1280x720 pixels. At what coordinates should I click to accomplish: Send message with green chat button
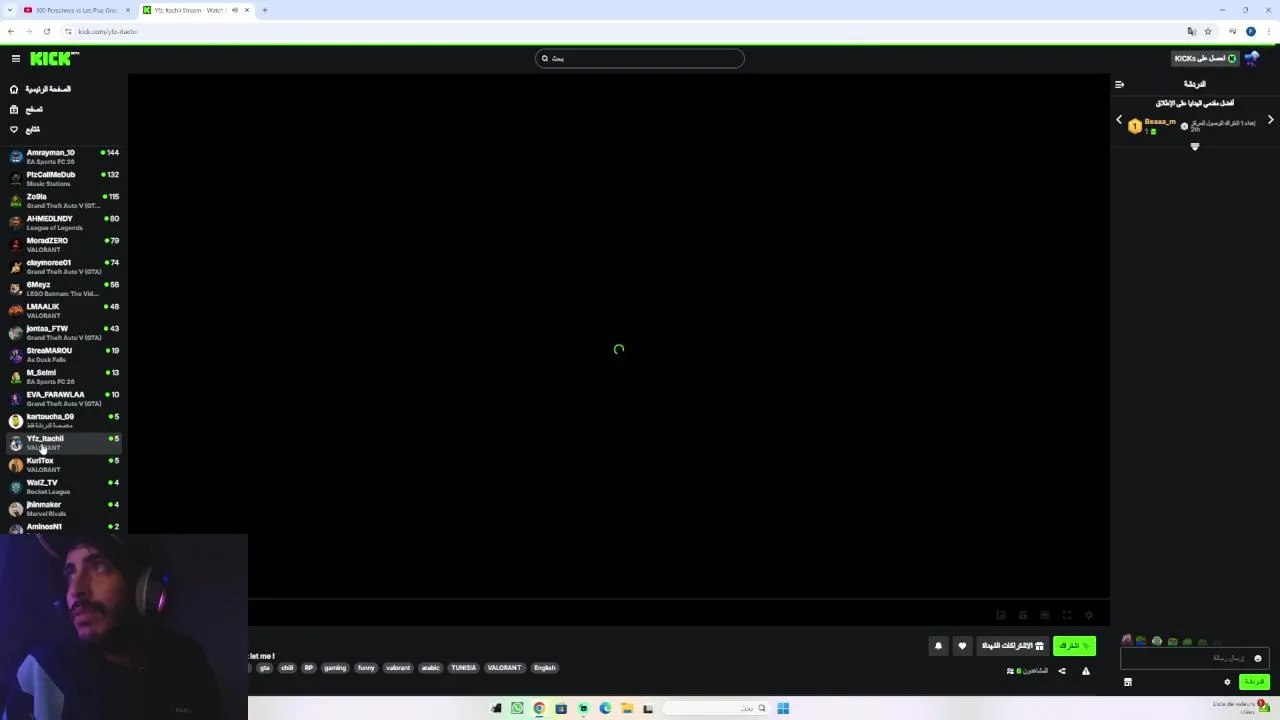point(1254,682)
